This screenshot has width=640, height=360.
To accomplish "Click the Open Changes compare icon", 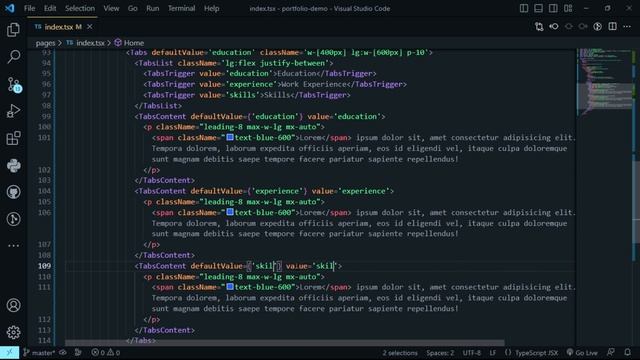I will point(539,27).
